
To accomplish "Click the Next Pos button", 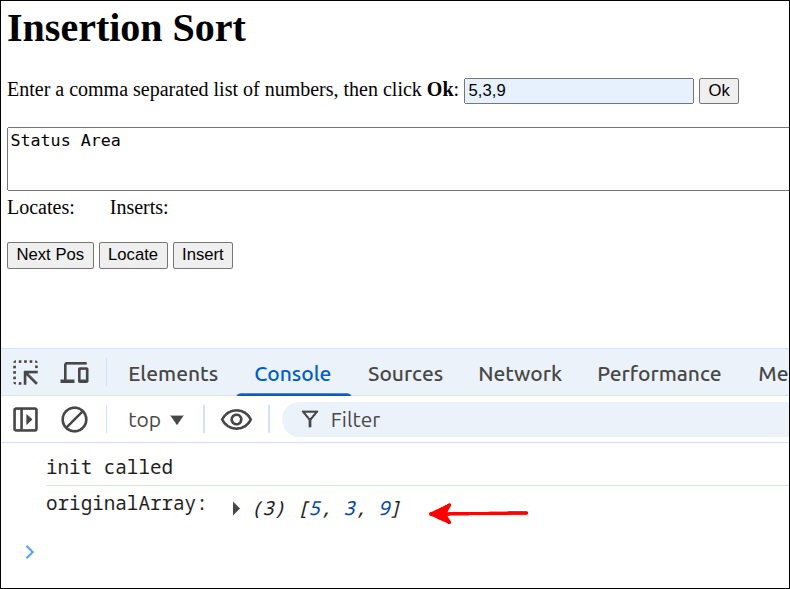I will point(50,255).
